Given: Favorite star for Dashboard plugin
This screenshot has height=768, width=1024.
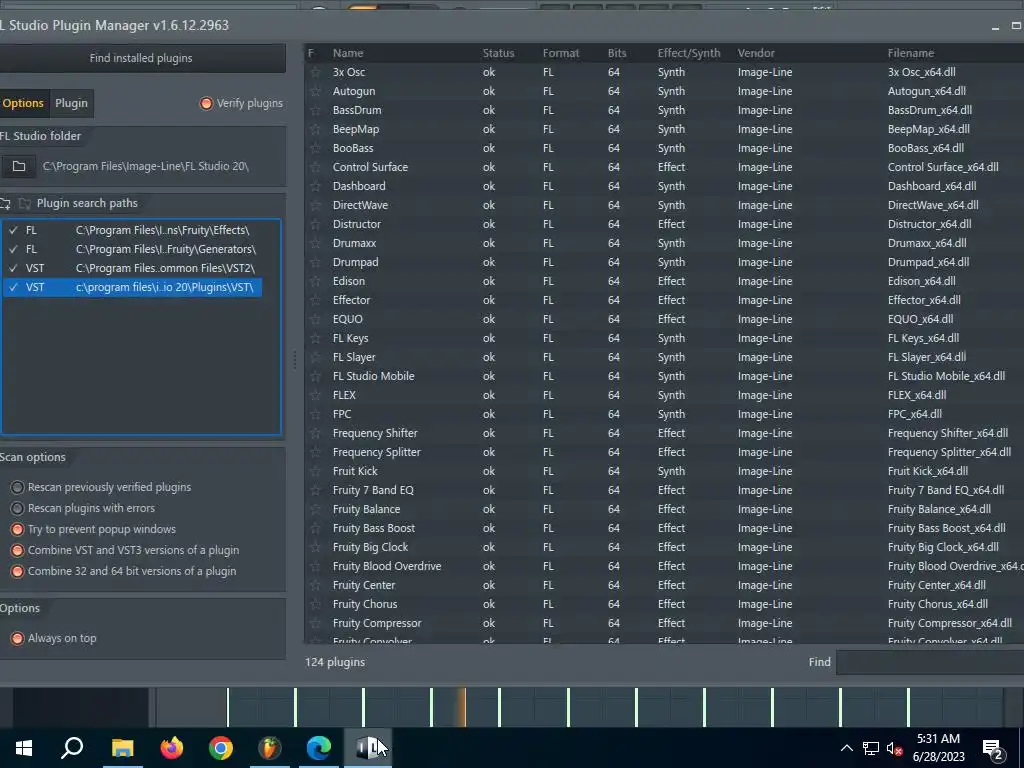Looking at the screenshot, I should (x=315, y=186).
